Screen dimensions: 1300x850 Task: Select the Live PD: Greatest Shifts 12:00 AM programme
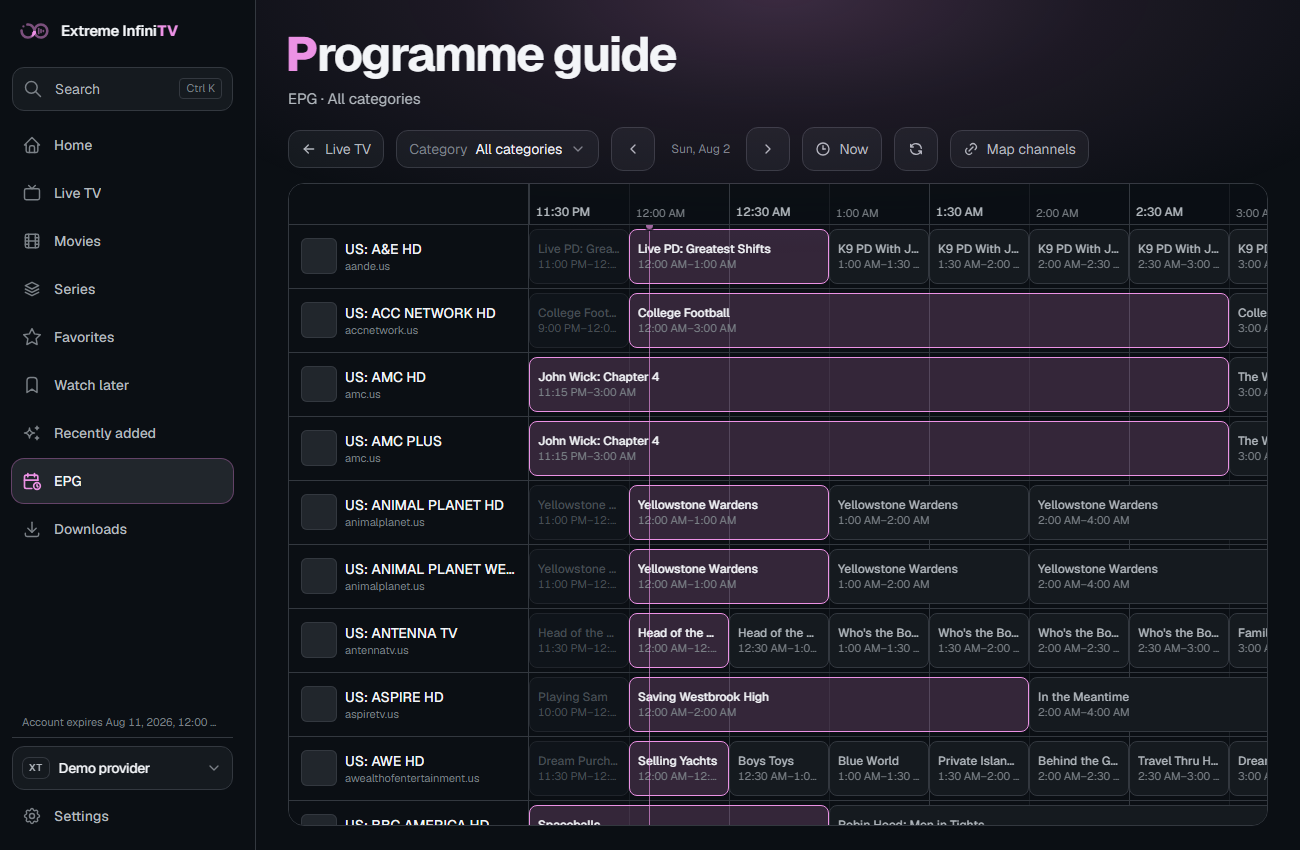[x=729, y=256]
